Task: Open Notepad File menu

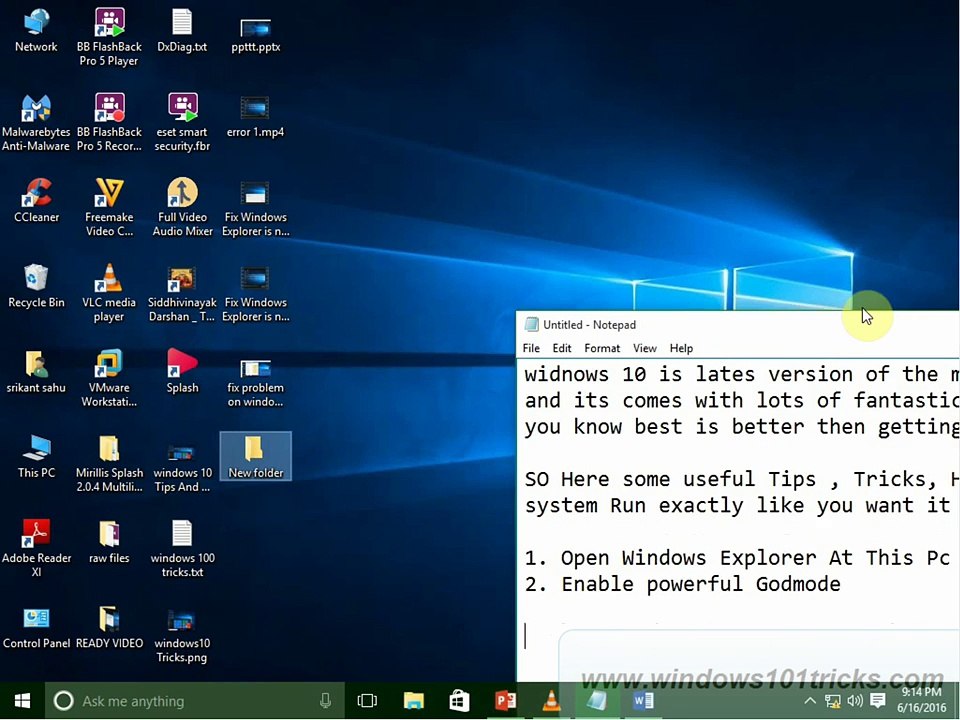Action: pos(531,348)
